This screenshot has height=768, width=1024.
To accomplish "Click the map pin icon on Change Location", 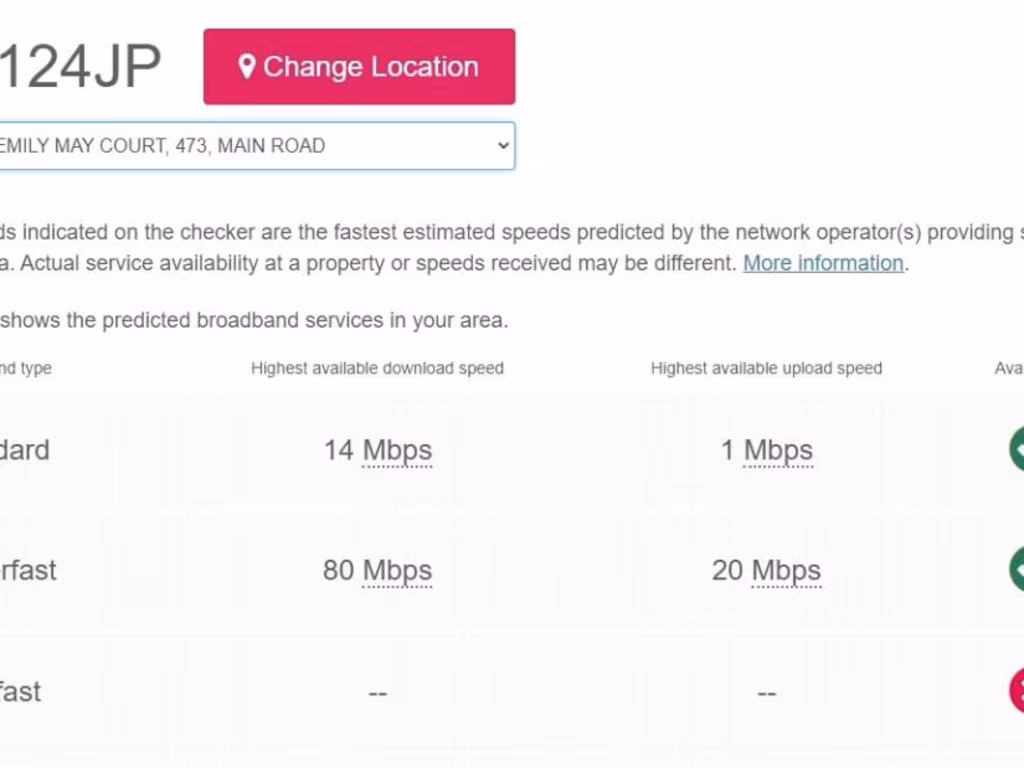I will pos(247,67).
